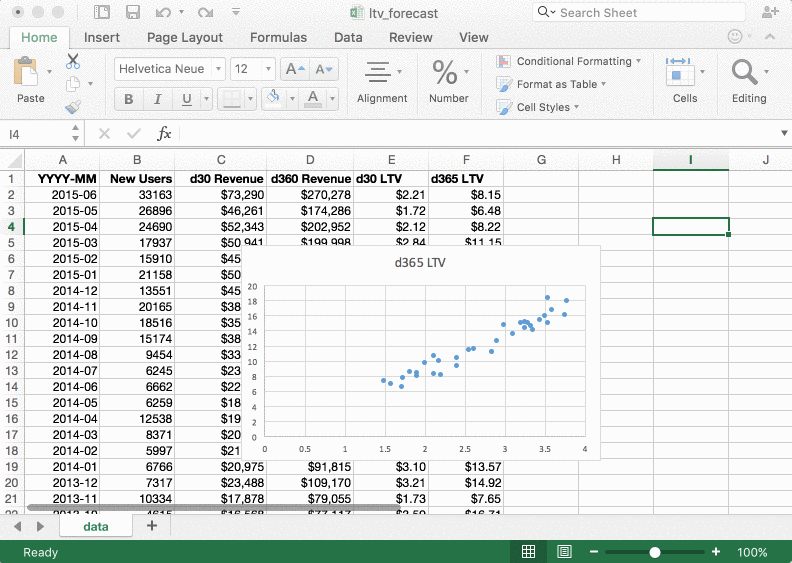The height and width of the screenshot is (563, 792).
Task: Expand the fill color arrow
Action: click(292, 99)
